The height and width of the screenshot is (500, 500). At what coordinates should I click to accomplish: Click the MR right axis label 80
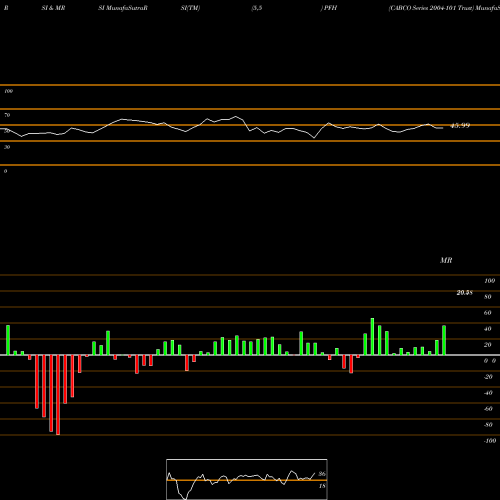[x=487, y=297]
